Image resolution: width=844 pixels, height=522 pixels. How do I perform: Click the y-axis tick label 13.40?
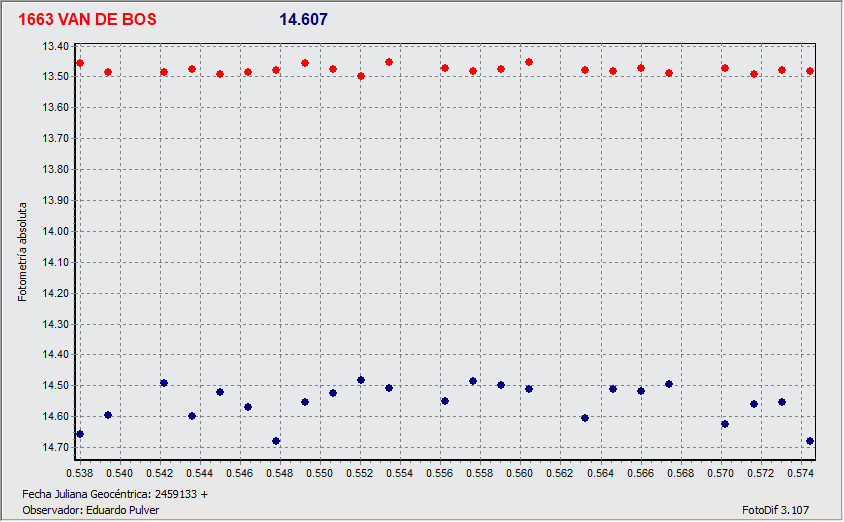pos(55,46)
